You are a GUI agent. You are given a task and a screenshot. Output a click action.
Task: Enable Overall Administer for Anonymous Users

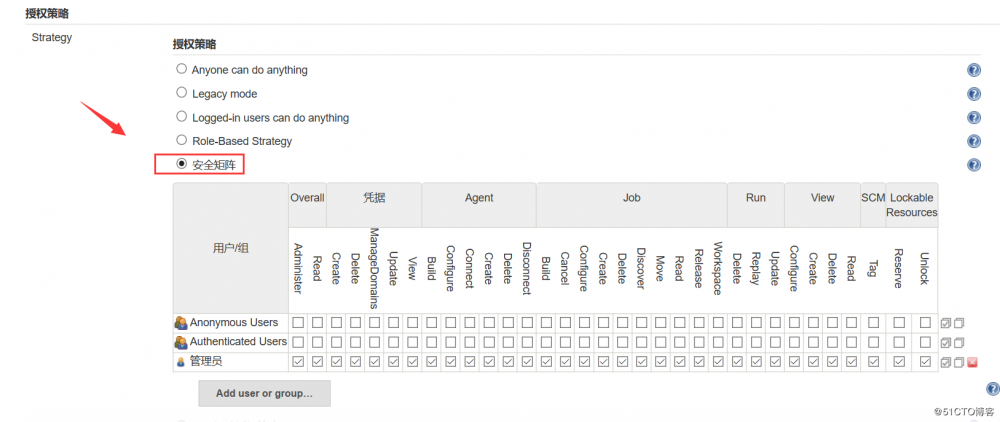[298, 323]
